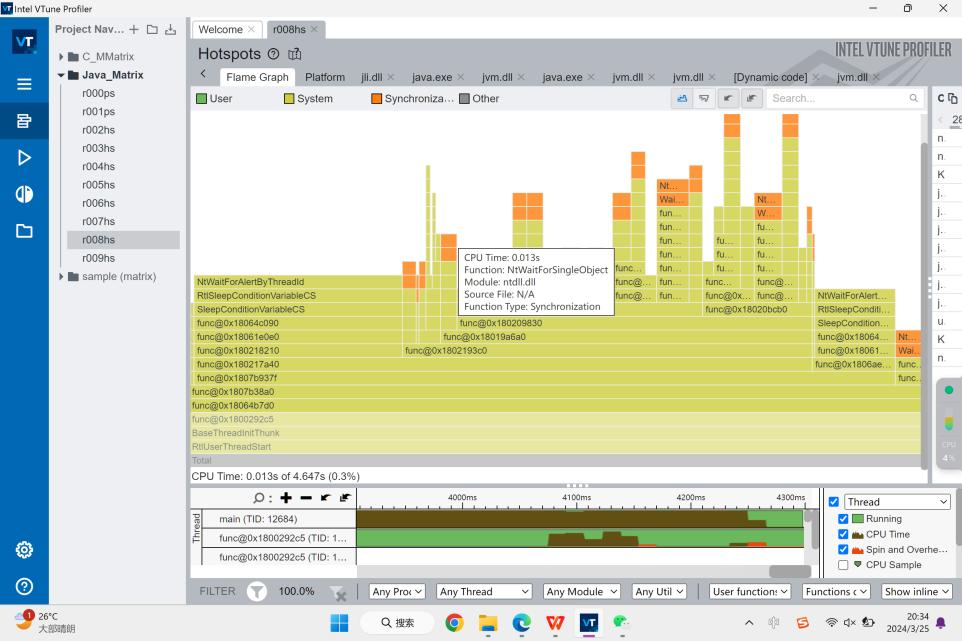The height and width of the screenshot is (641, 962).
Task: Open the Settings gear in sidebar
Action: pyautogui.click(x=24, y=550)
